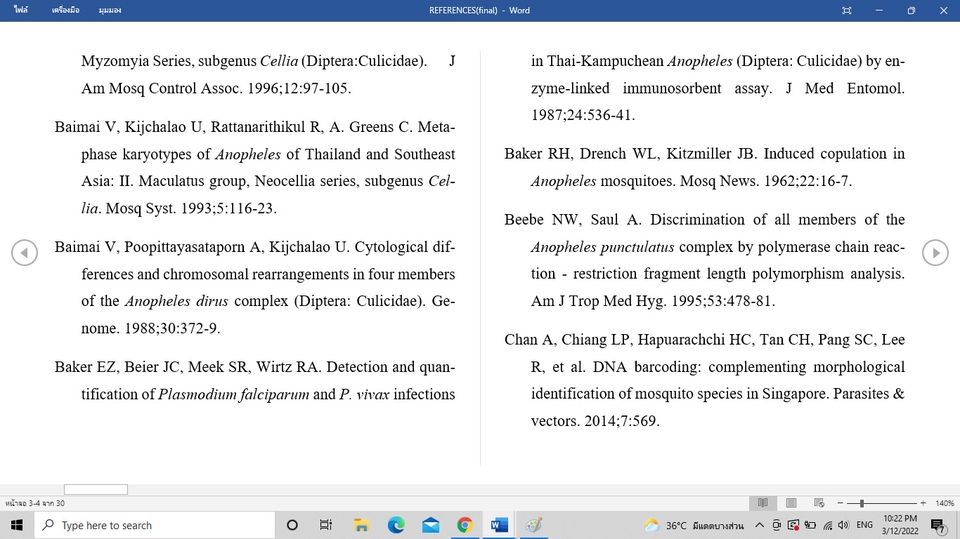
Task: Click the auto-hide reading toolbar icon
Action: coord(847,10)
